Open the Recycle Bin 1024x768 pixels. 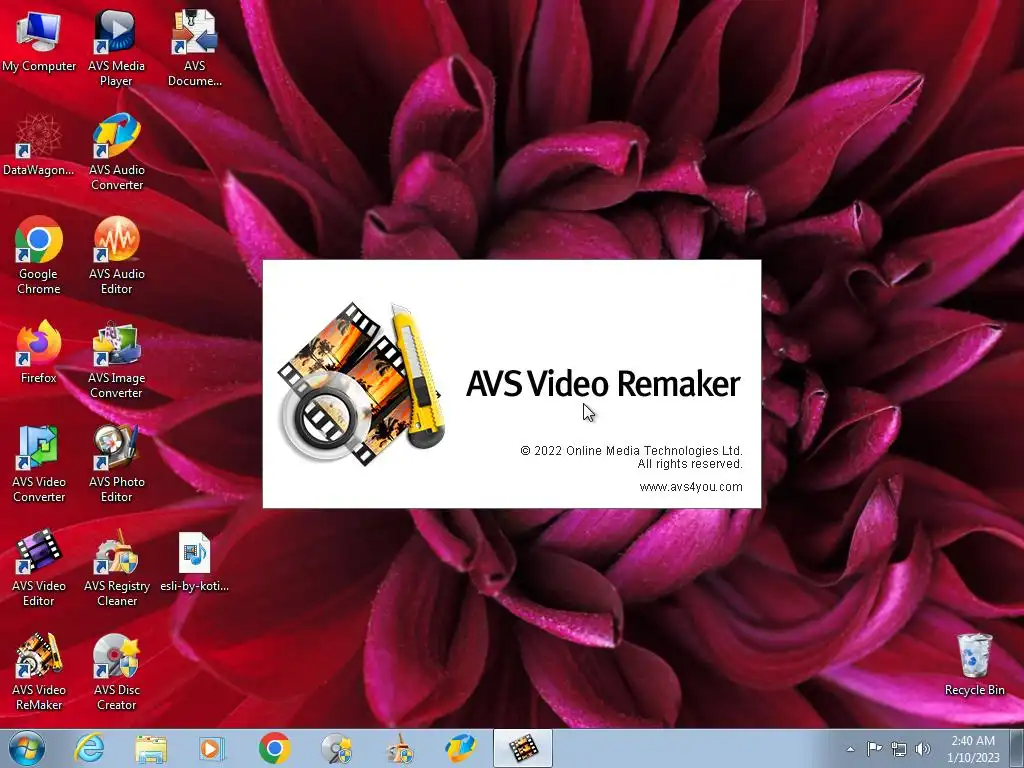[x=974, y=664]
